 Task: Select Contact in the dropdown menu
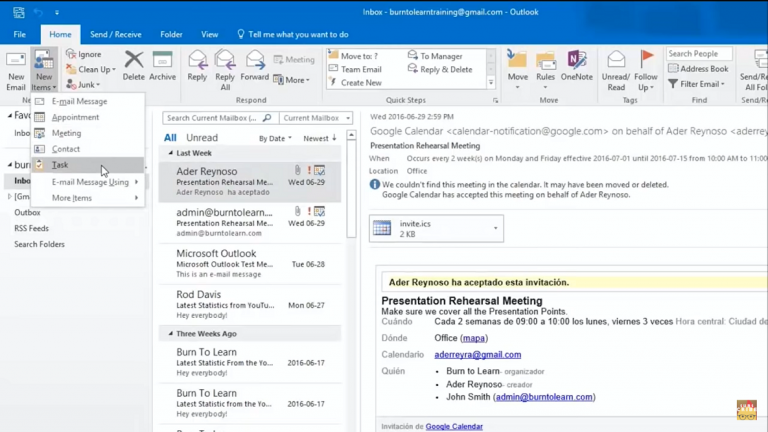(x=88, y=149)
